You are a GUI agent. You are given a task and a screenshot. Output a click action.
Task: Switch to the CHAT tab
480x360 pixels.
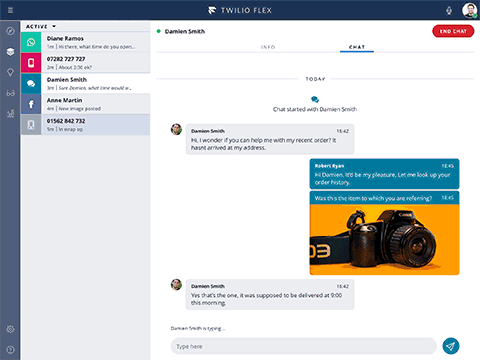point(357,47)
